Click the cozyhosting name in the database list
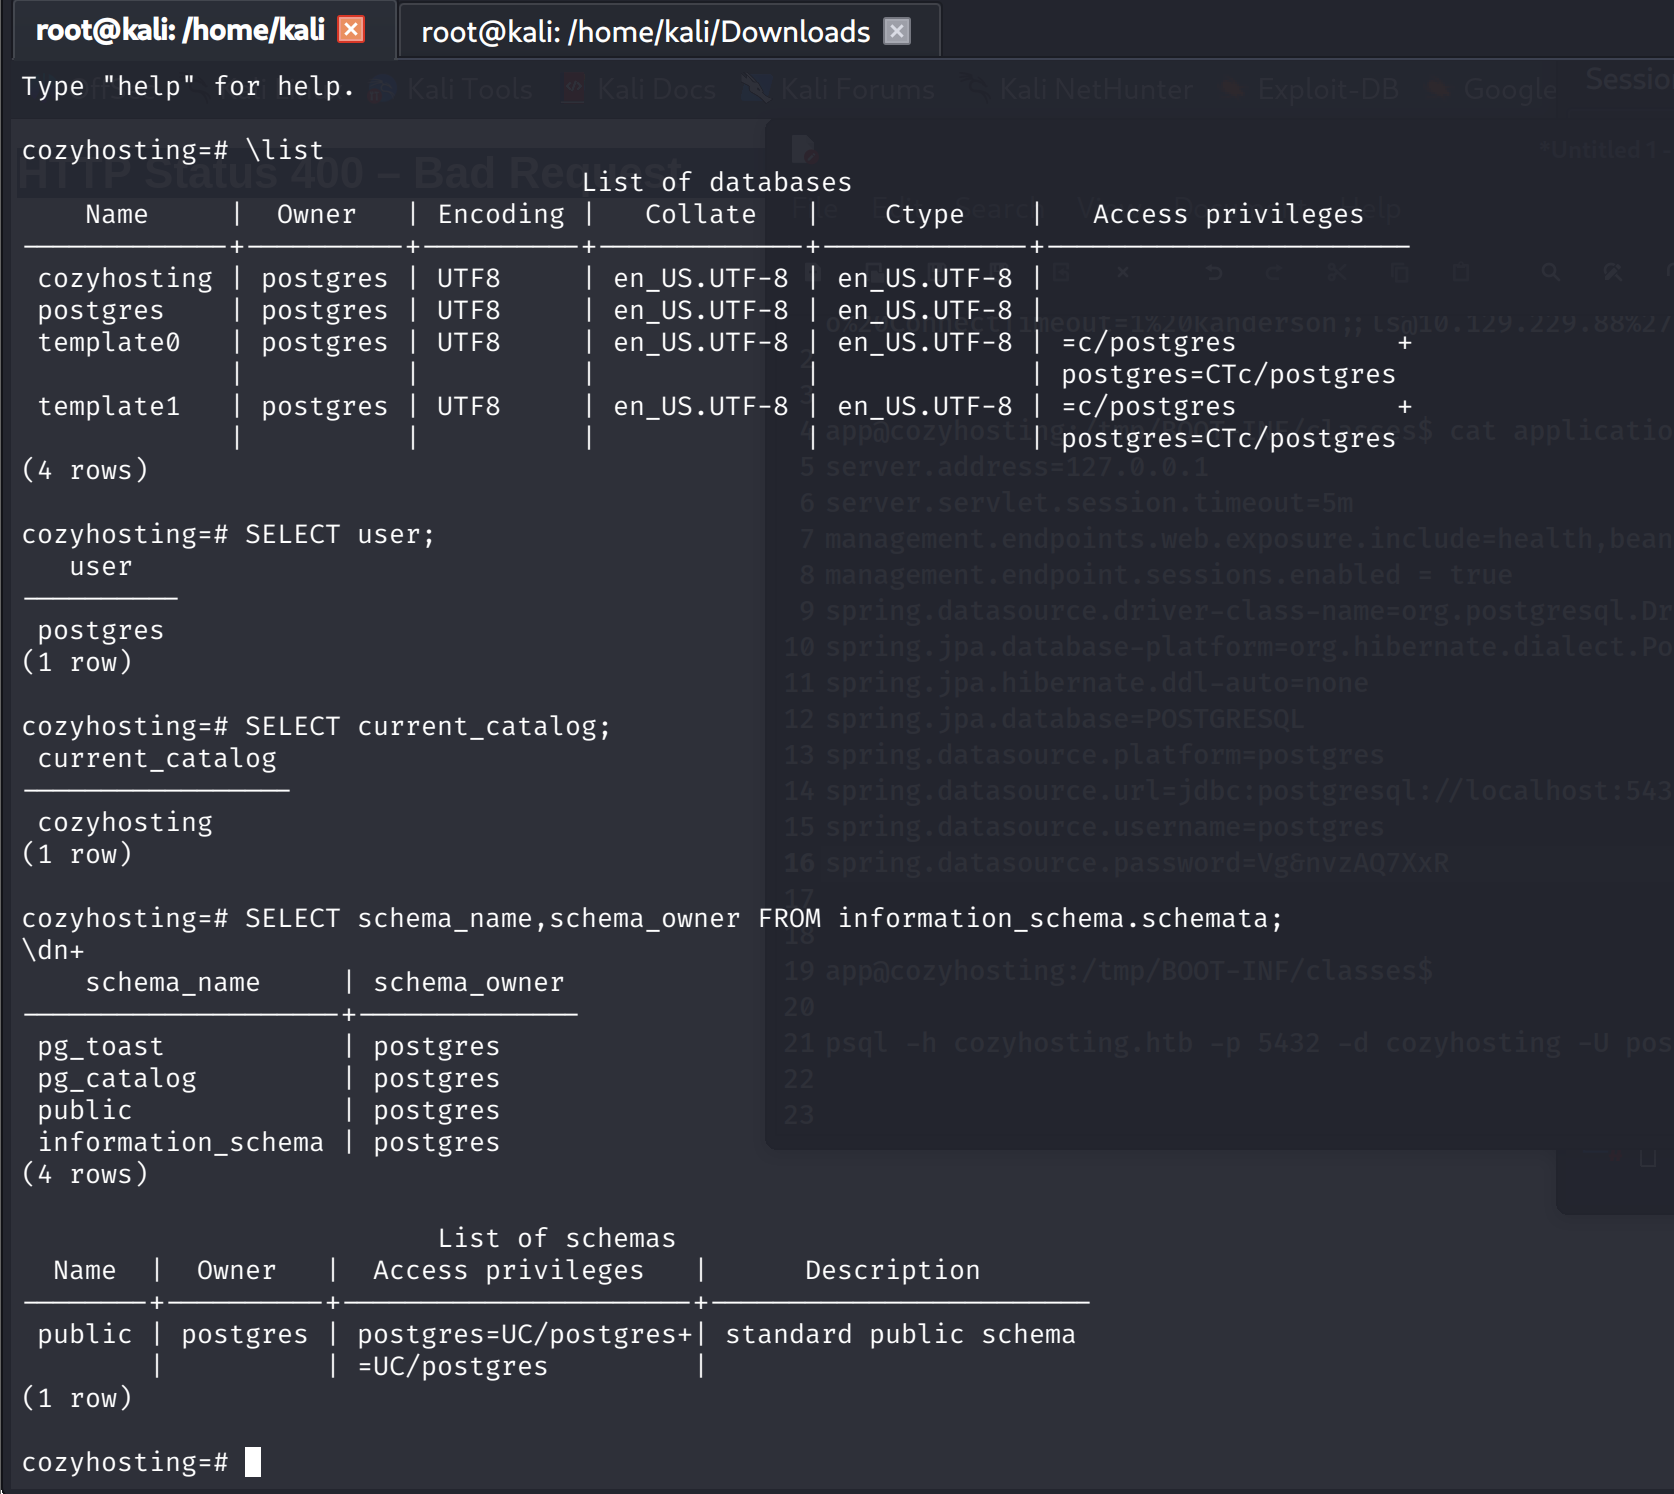This screenshot has height=1494, width=1674. pyautogui.click(x=125, y=278)
